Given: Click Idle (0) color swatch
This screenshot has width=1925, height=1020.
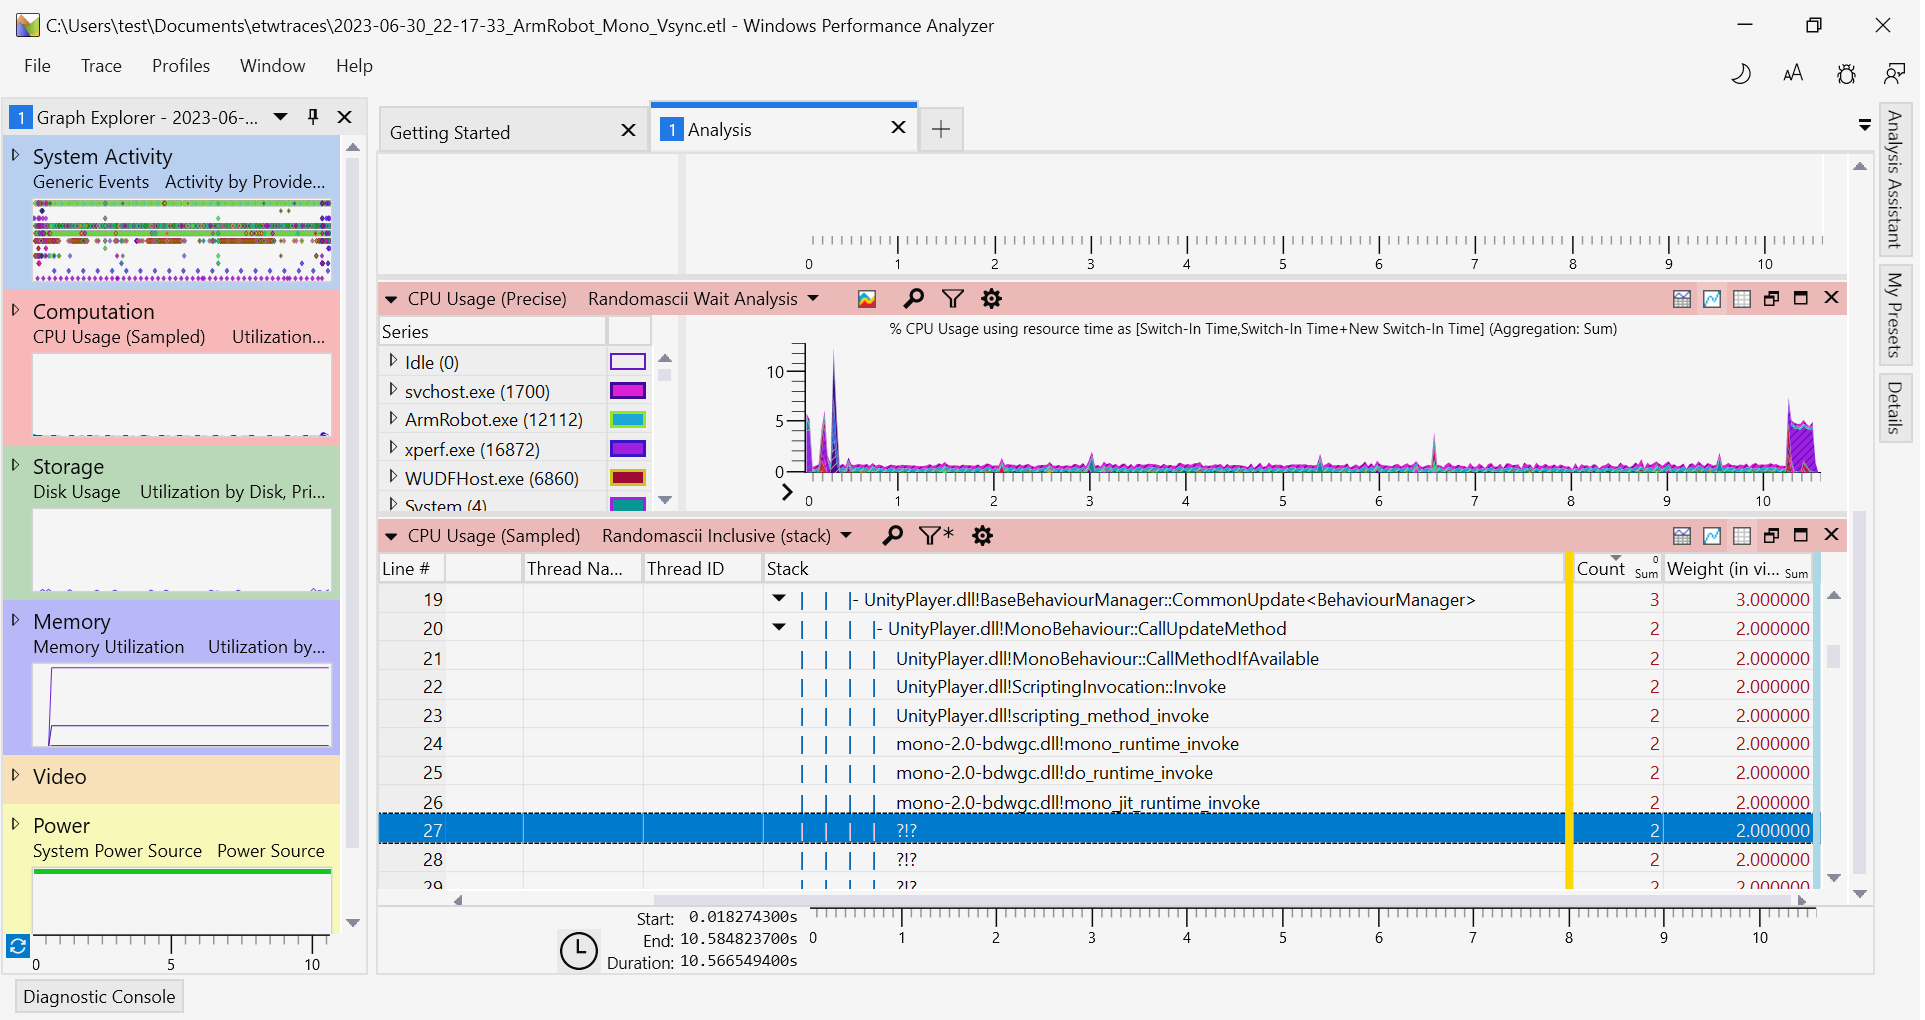Looking at the screenshot, I should coord(628,362).
